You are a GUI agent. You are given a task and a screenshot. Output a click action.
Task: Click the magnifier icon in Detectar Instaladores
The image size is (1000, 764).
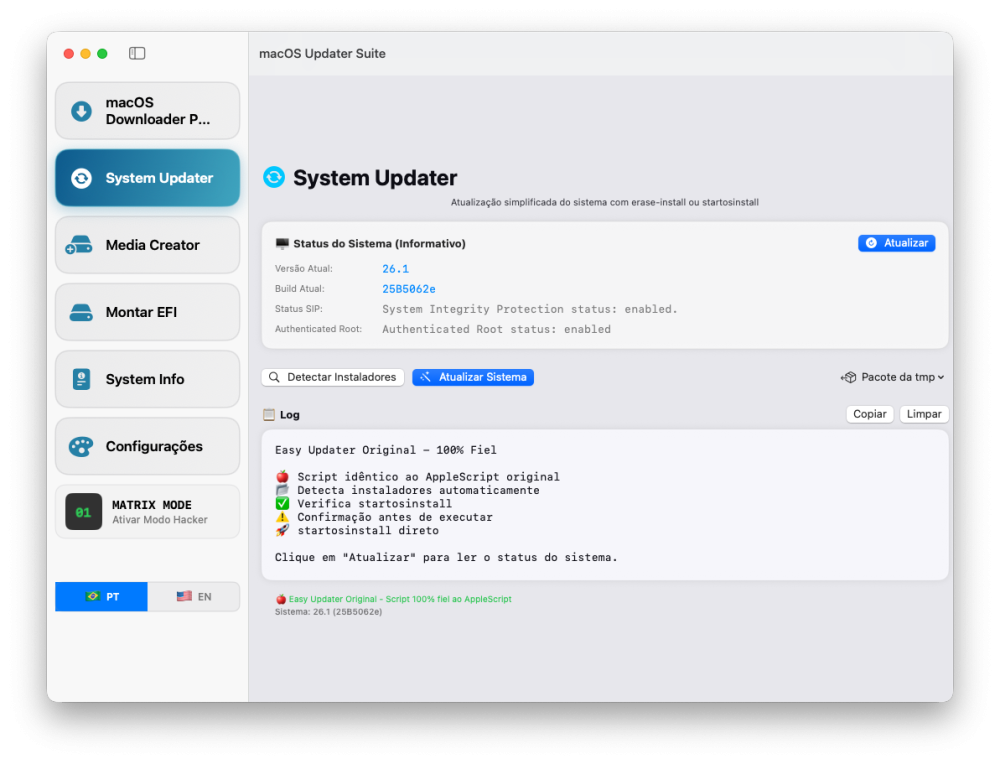click(274, 378)
